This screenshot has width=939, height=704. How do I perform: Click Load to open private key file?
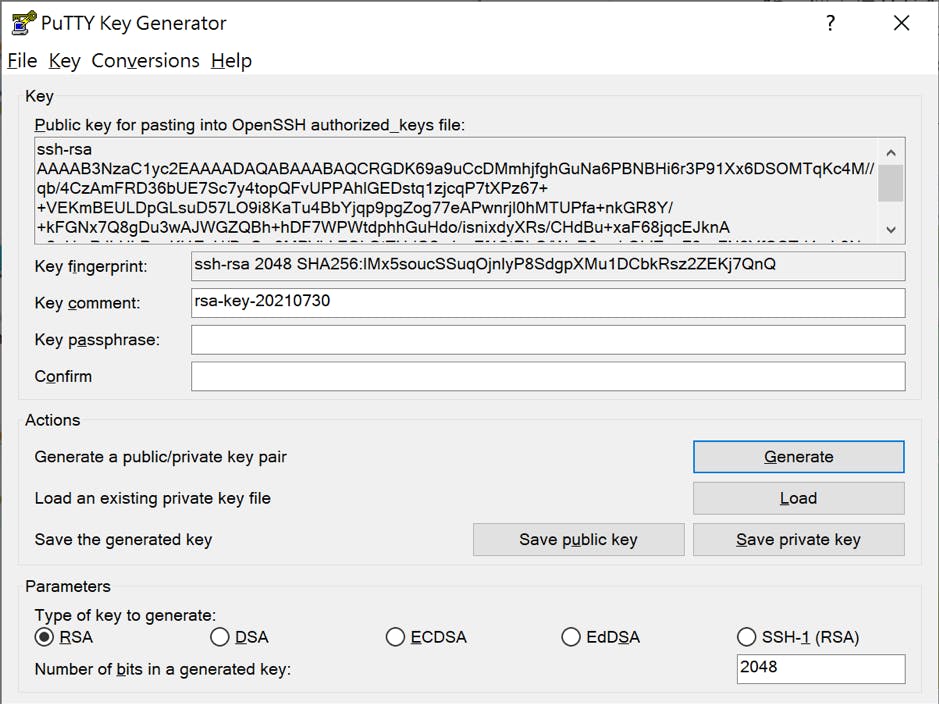pyautogui.click(x=798, y=498)
